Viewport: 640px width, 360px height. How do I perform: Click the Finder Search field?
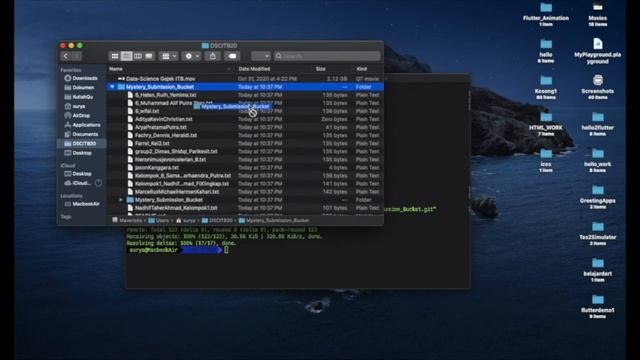click(327, 56)
